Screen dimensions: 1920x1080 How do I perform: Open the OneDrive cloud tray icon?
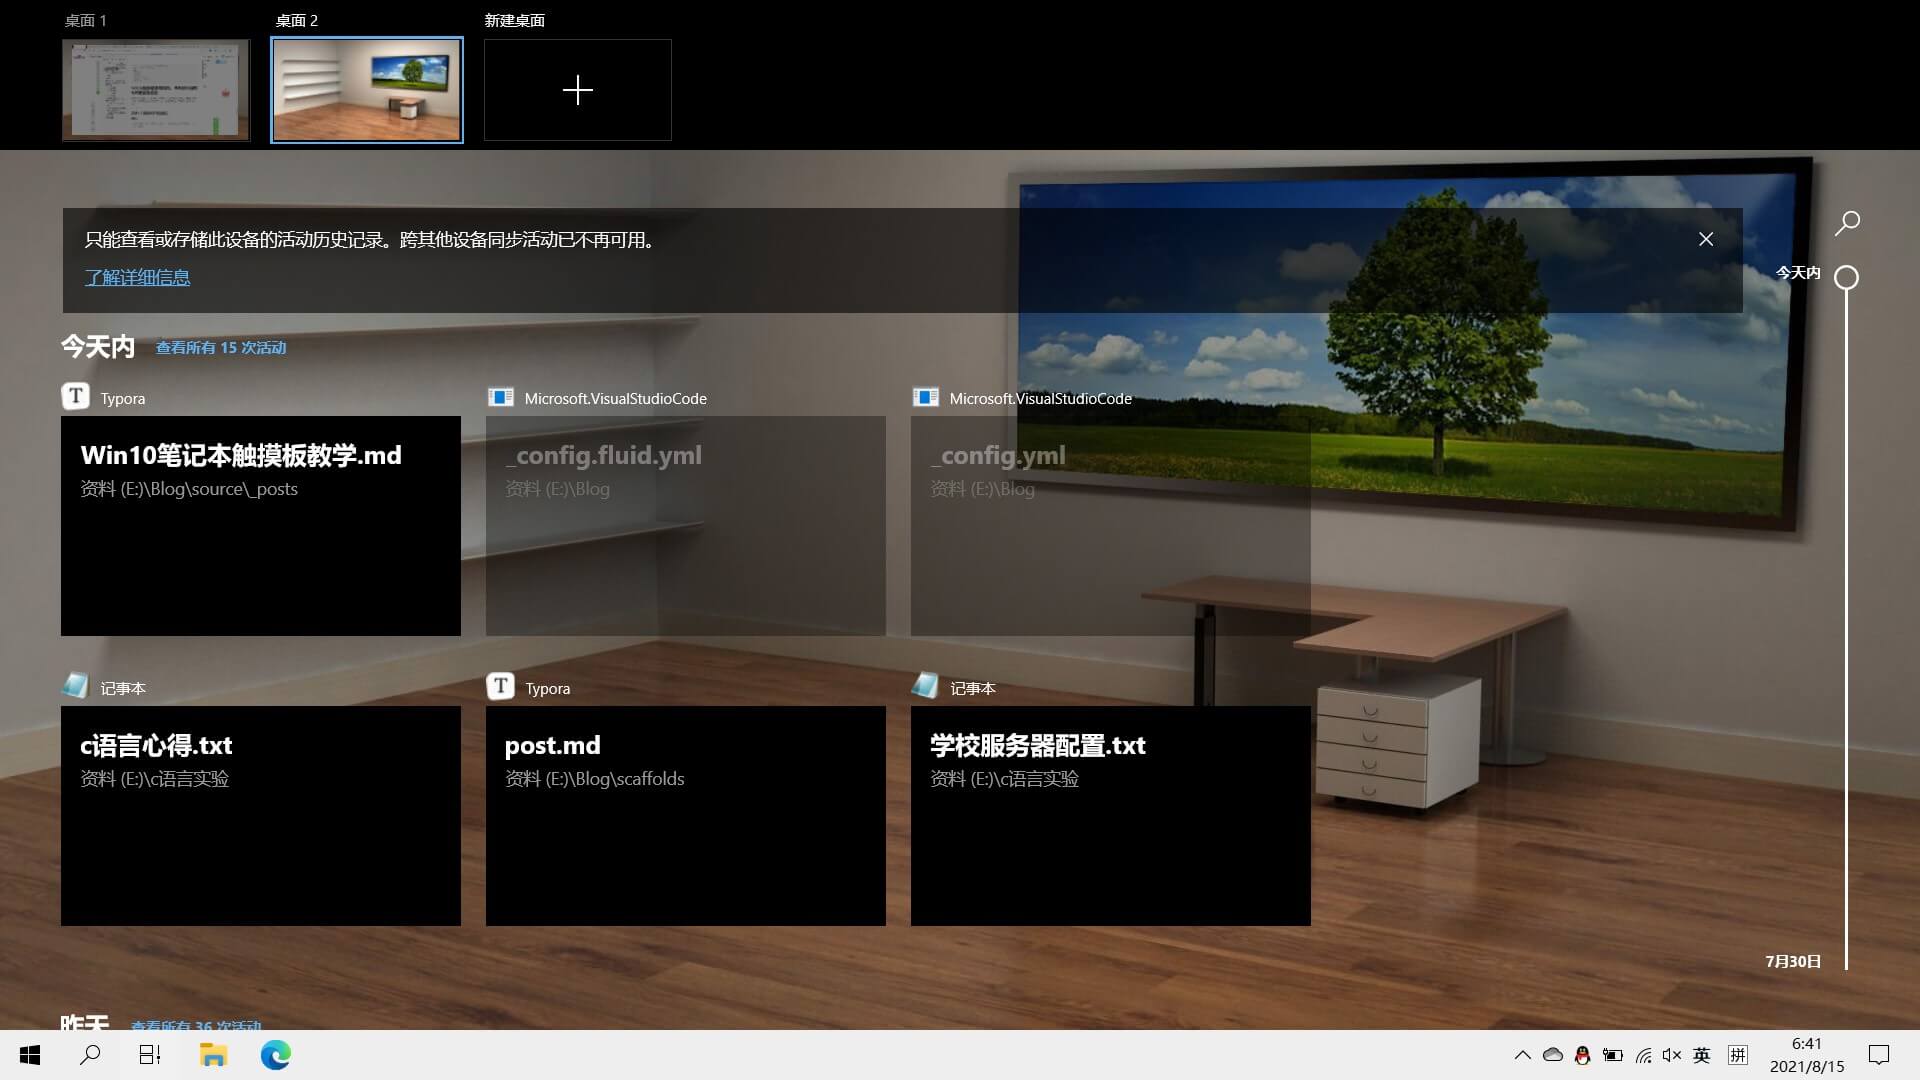click(x=1552, y=1055)
